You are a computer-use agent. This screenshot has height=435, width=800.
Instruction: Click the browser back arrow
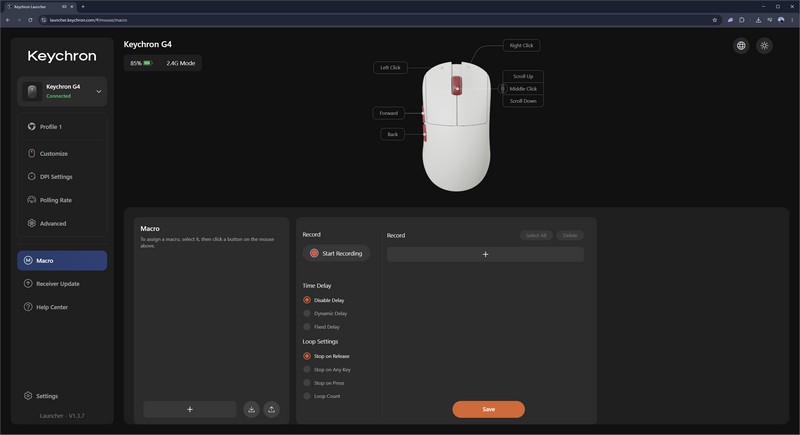(x=8, y=20)
